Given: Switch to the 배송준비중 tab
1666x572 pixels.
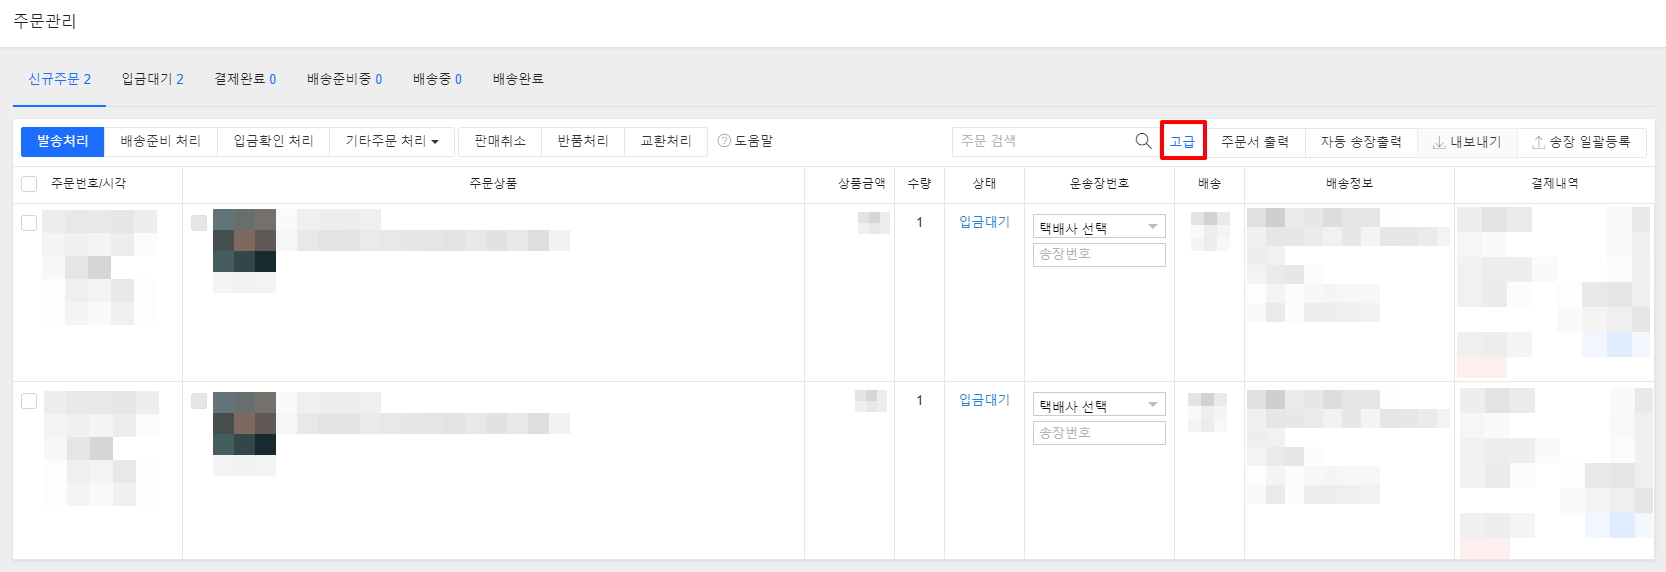Looking at the screenshot, I should (x=344, y=79).
